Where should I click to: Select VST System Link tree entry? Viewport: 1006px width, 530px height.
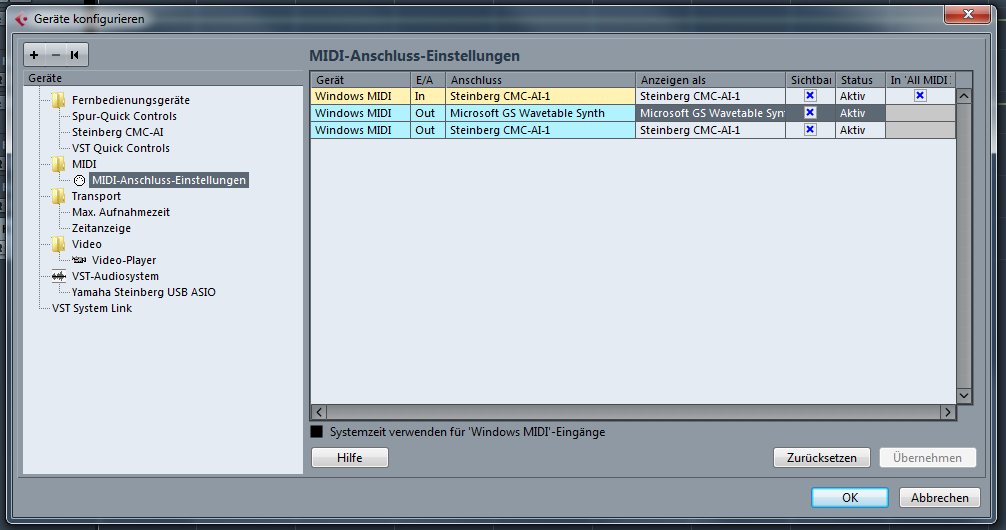click(x=92, y=309)
